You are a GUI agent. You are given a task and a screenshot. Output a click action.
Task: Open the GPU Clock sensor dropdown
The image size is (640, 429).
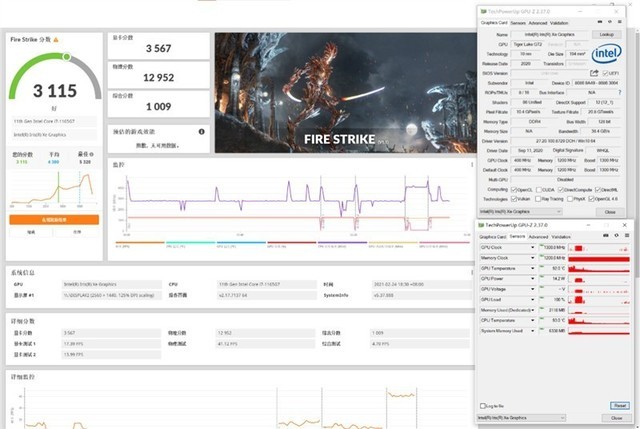(x=532, y=247)
